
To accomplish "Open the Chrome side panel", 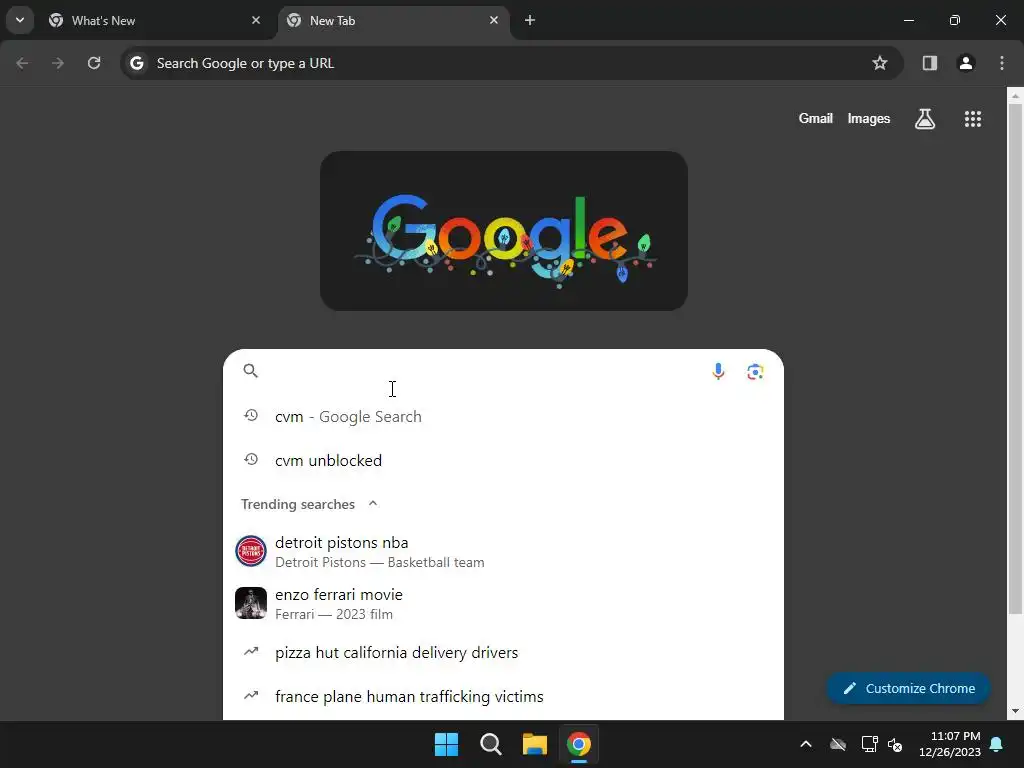I will 929,63.
